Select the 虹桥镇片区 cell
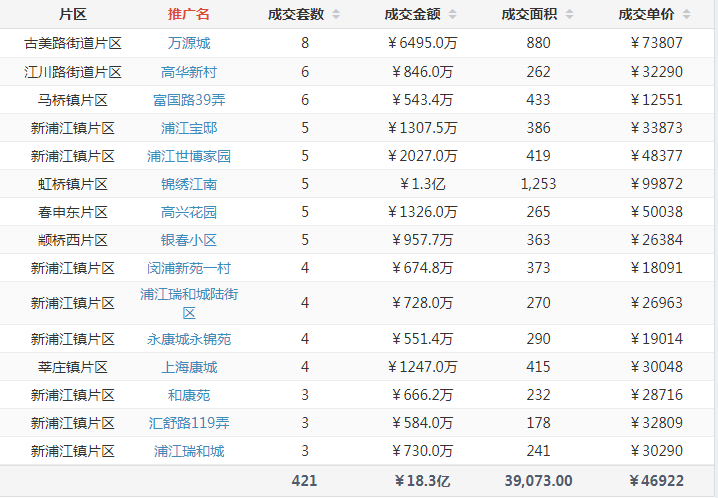The height and width of the screenshot is (498, 718). point(72,184)
